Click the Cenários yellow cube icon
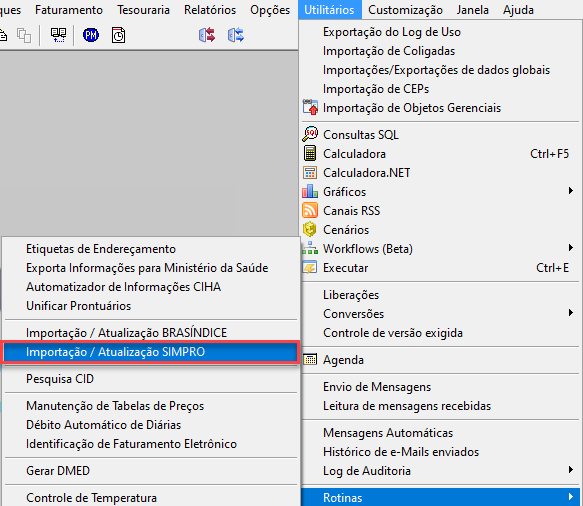Viewport: 583px width, 506px height. point(310,229)
